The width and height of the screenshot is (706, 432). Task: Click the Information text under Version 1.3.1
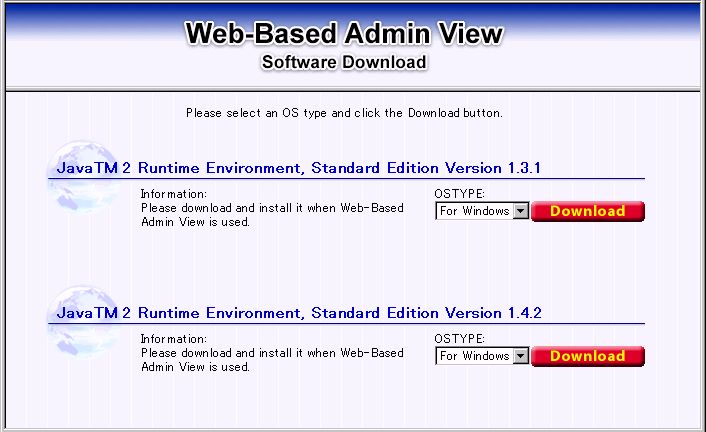[x=272, y=208]
